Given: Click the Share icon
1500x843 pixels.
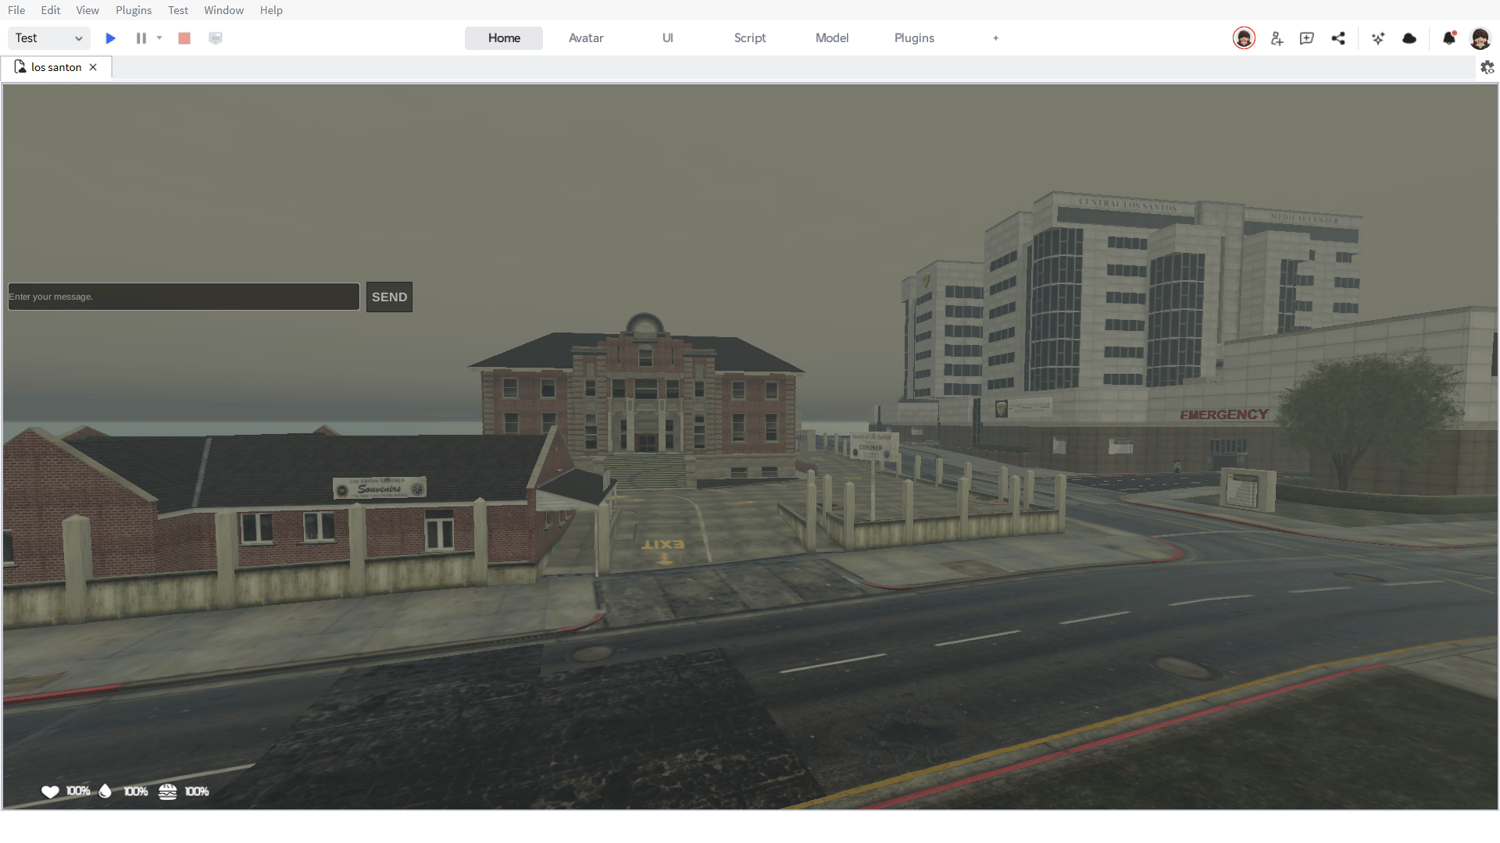Looking at the screenshot, I should click(1338, 38).
